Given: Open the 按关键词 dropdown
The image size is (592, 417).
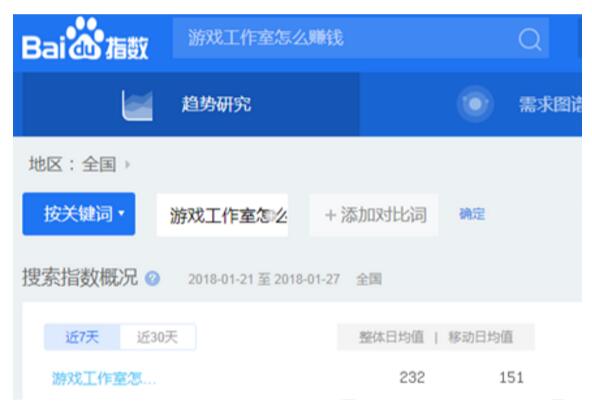Looking at the screenshot, I should 79,214.
